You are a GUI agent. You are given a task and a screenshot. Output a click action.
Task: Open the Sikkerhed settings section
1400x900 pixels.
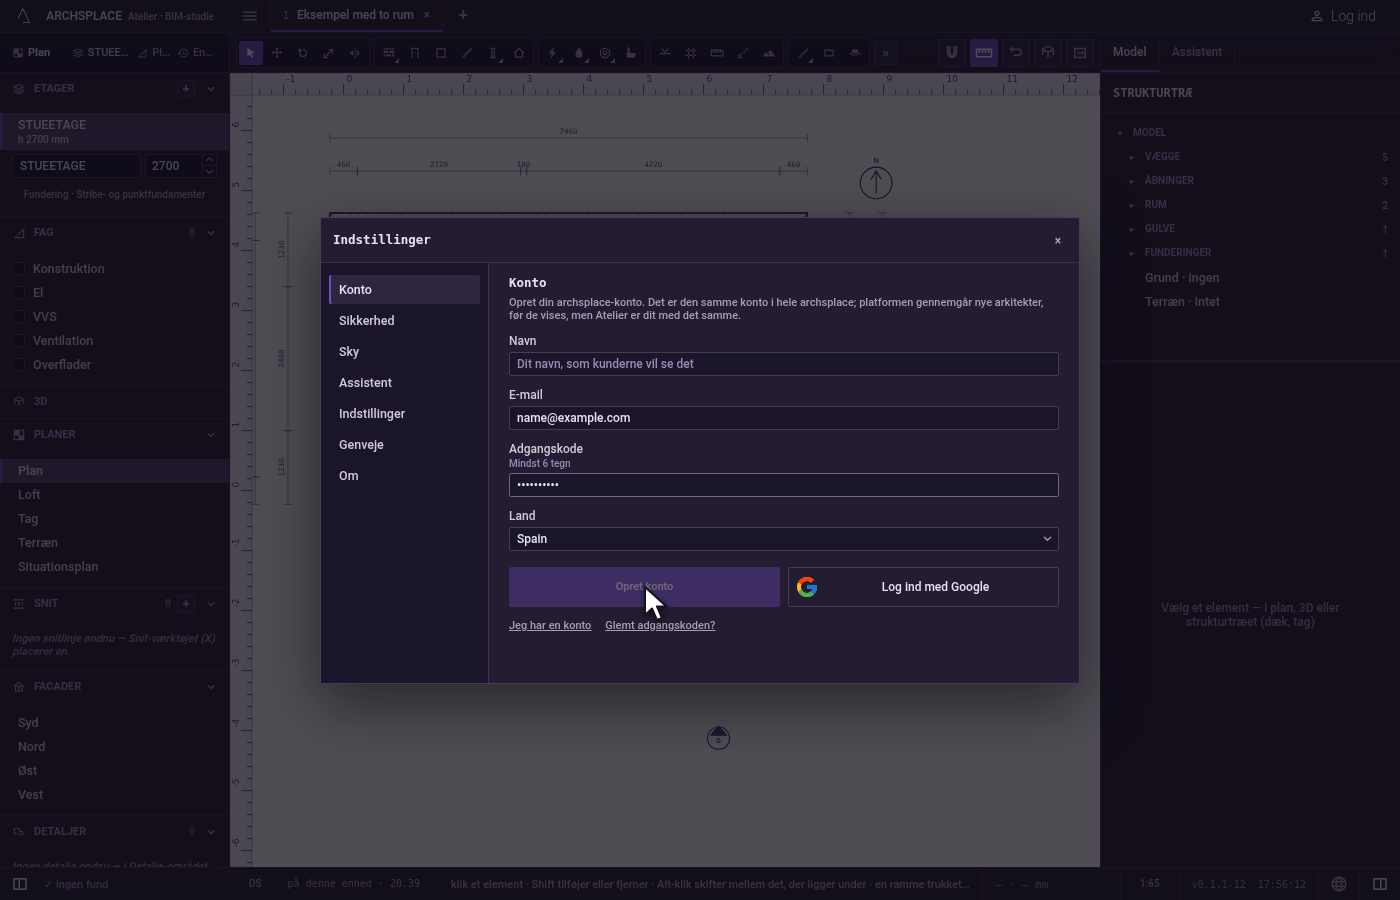coord(405,321)
